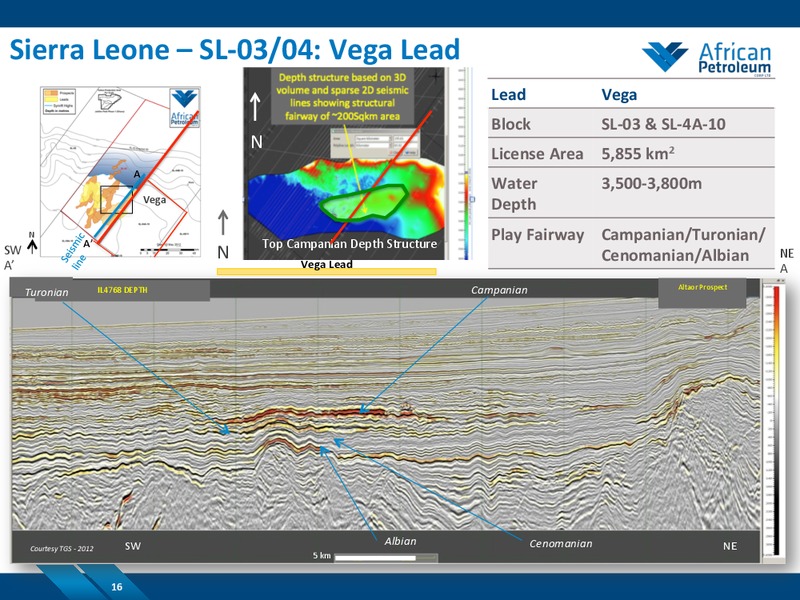Click the "Vega" header cell in the table
This screenshot has width=800, height=600.
pyautogui.click(x=619, y=94)
